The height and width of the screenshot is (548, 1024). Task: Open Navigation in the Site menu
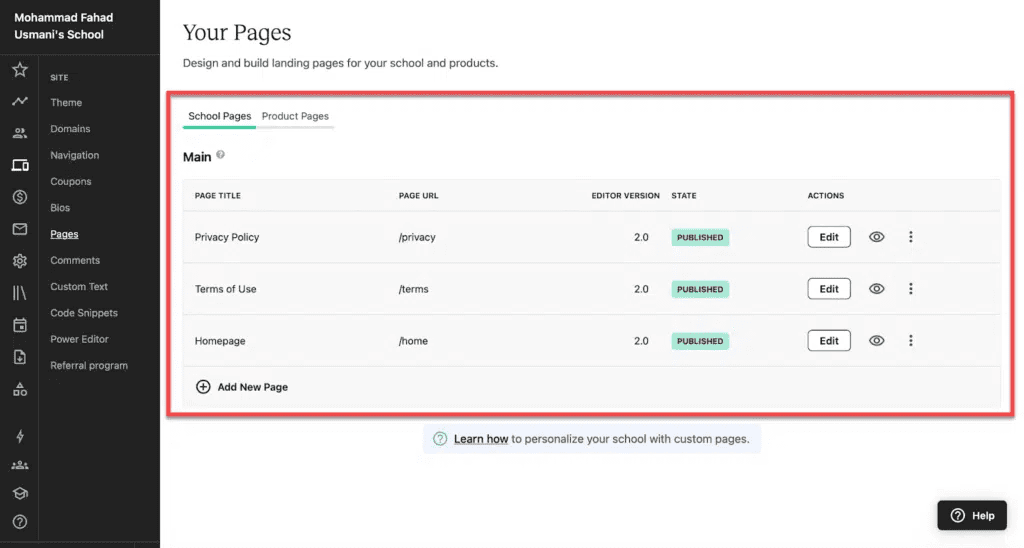pyautogui.click(x=74, y=155)
